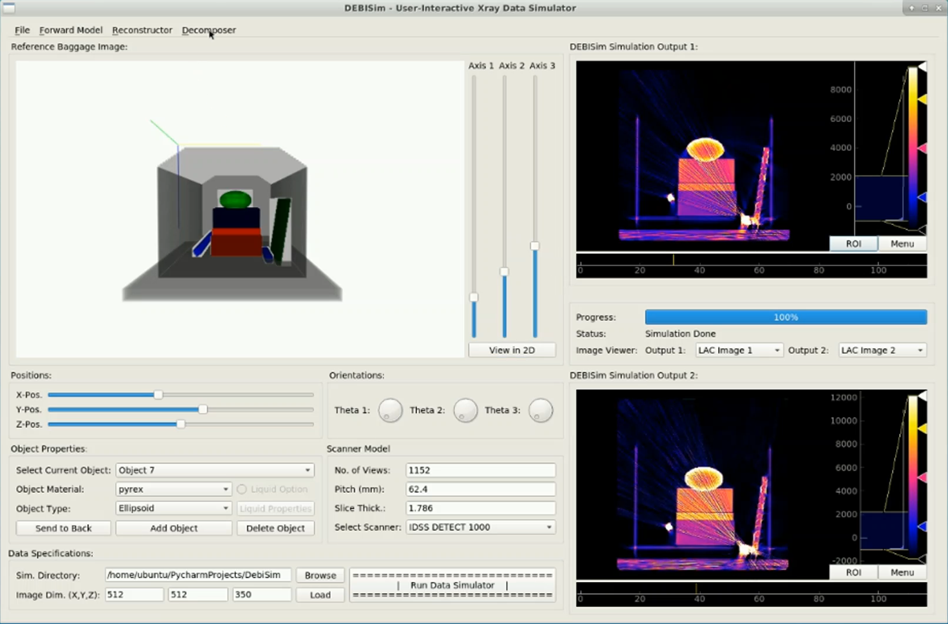Open the Reconstructor menu
Image resolution: width=948 pixels, height=624 pixels.
pos(142,30)
